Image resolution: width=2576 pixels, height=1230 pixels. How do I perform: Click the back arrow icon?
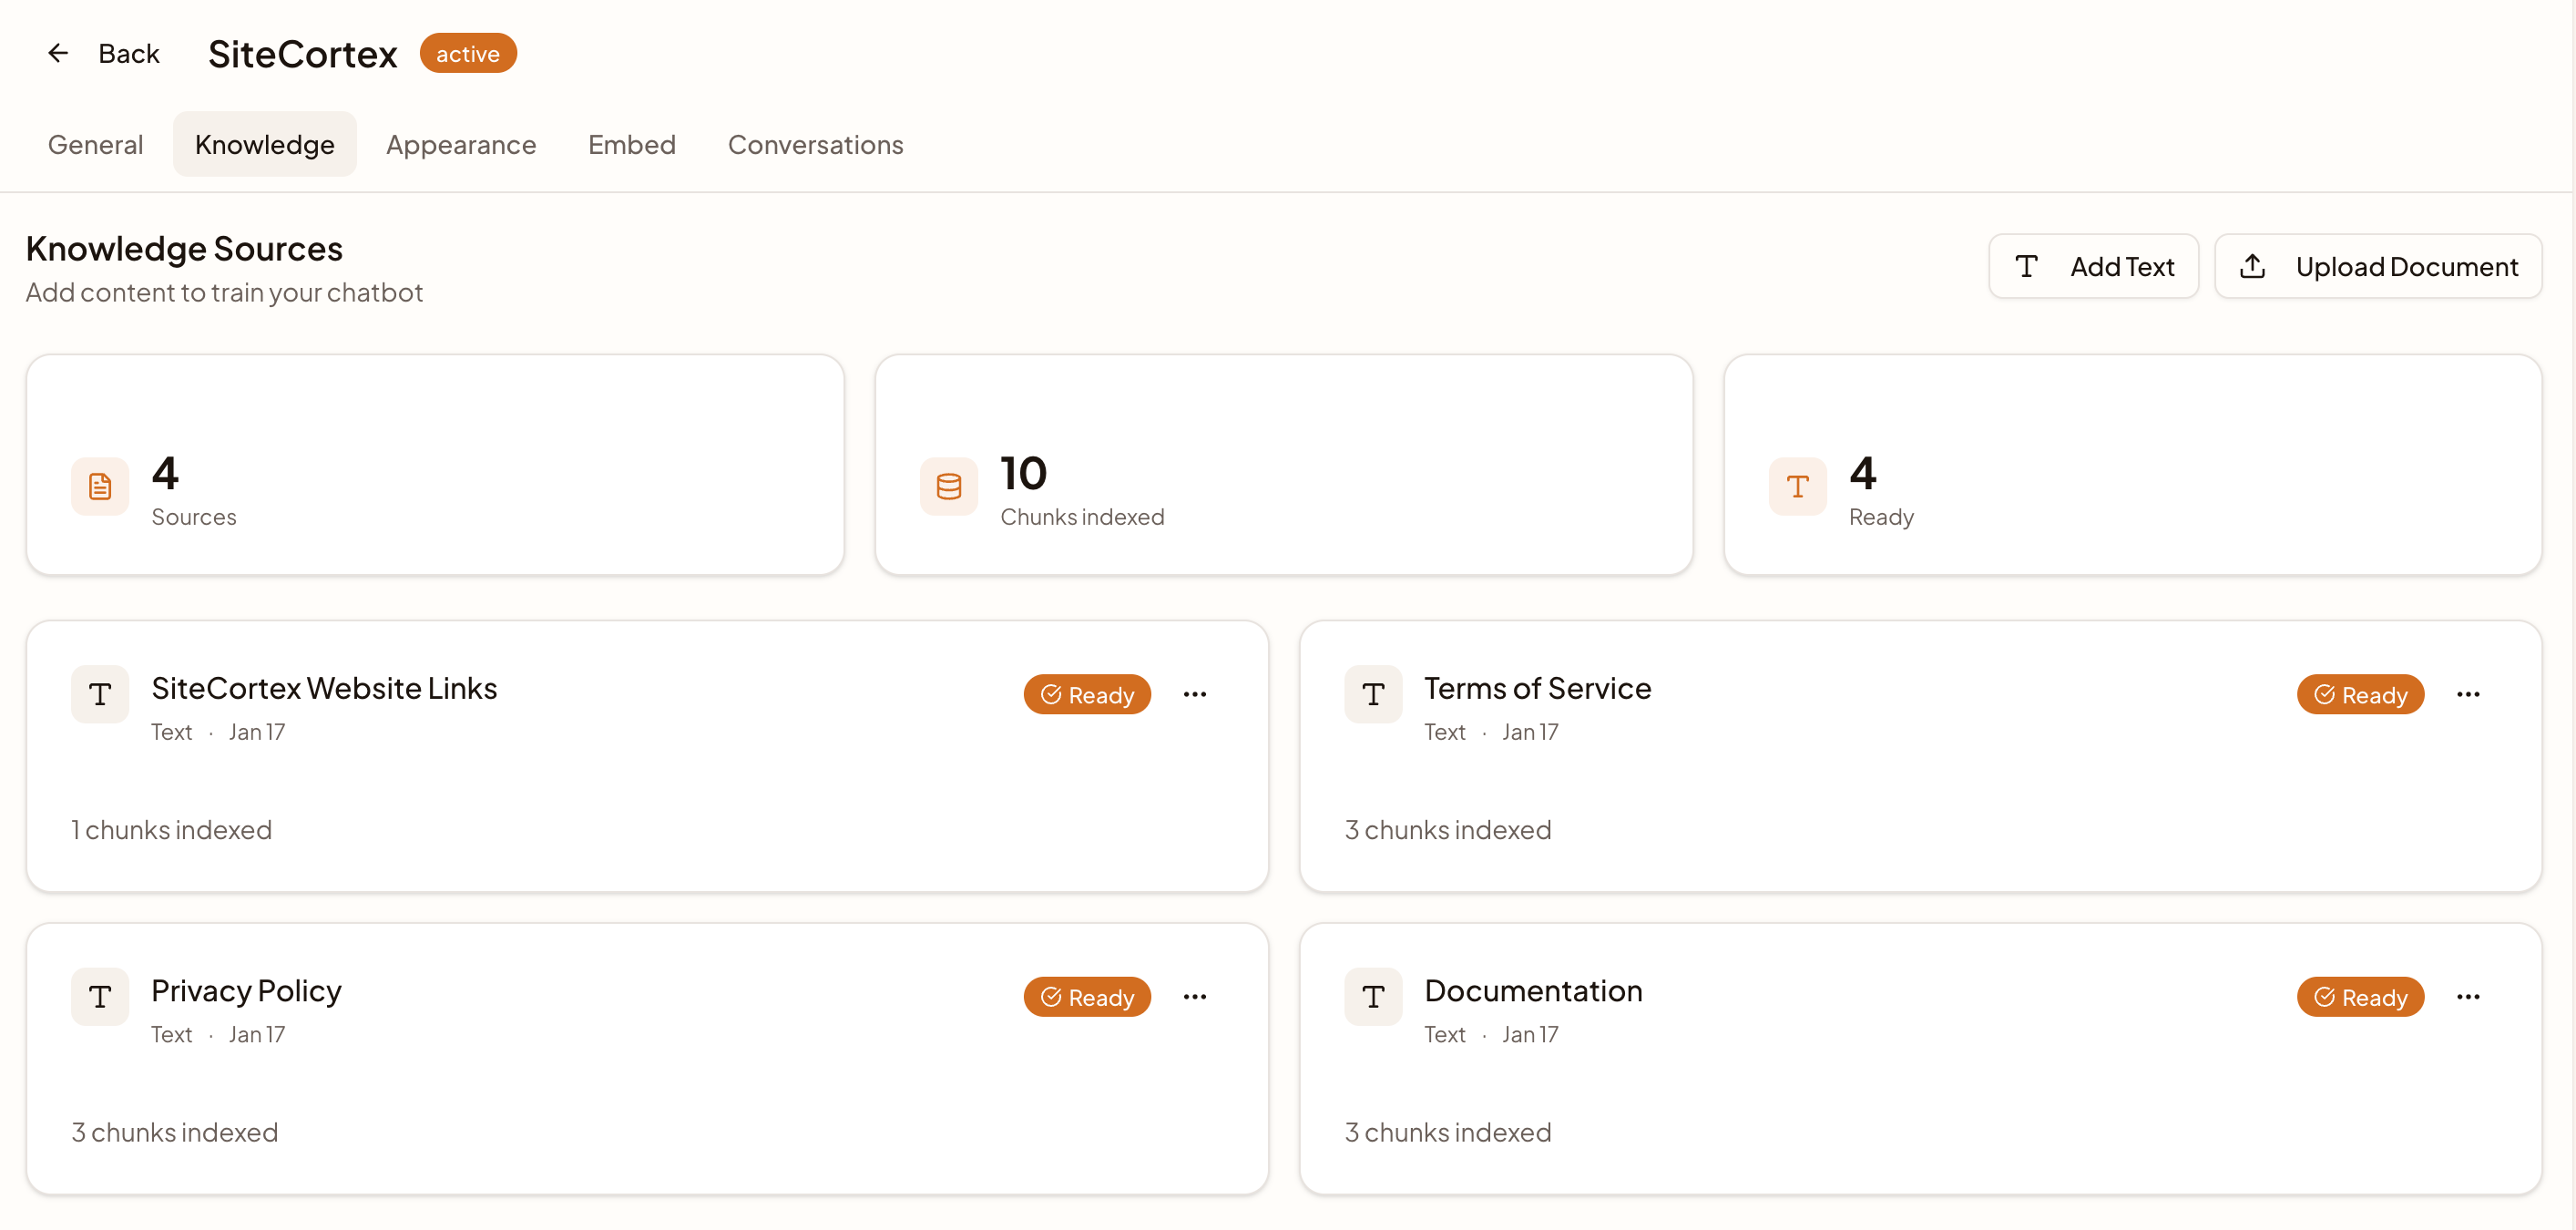(x=58, y=53)
